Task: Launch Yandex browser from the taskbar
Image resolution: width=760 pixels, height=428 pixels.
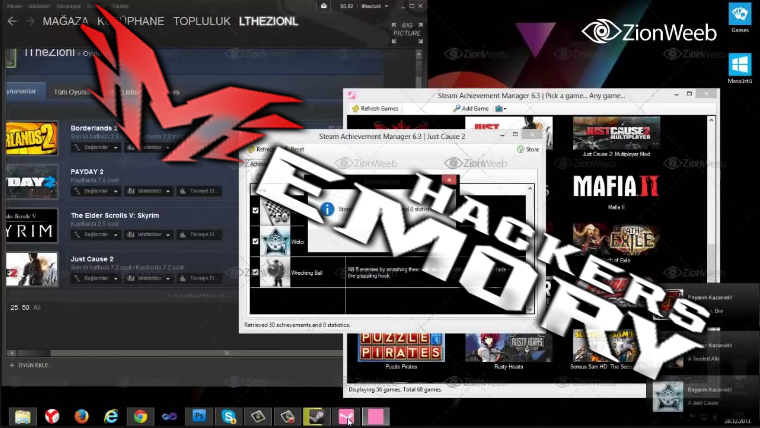Action: (52, 416)
